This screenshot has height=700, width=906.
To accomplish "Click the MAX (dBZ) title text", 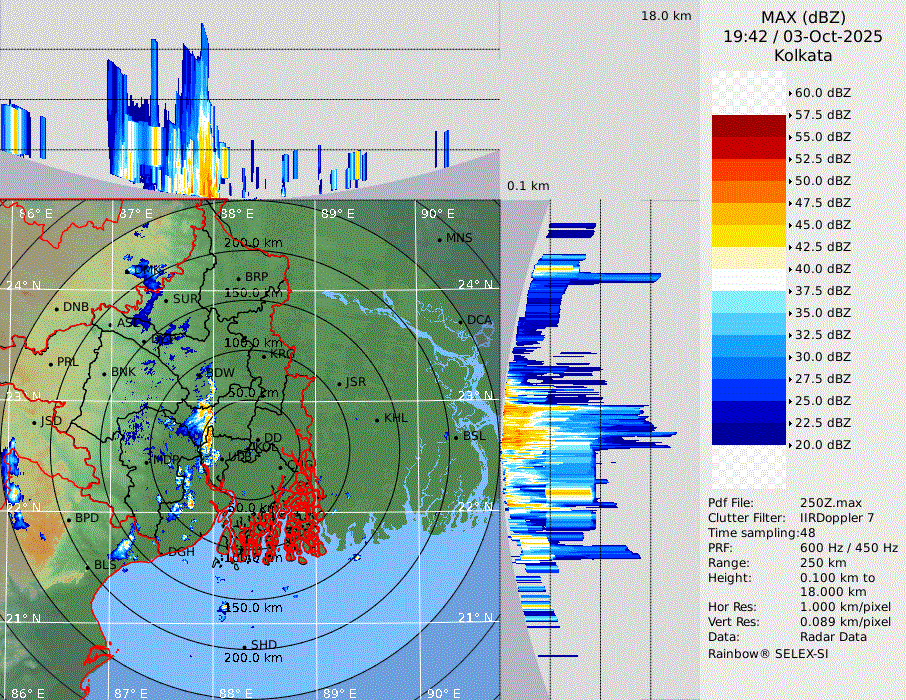I will (x=803, y=17).
